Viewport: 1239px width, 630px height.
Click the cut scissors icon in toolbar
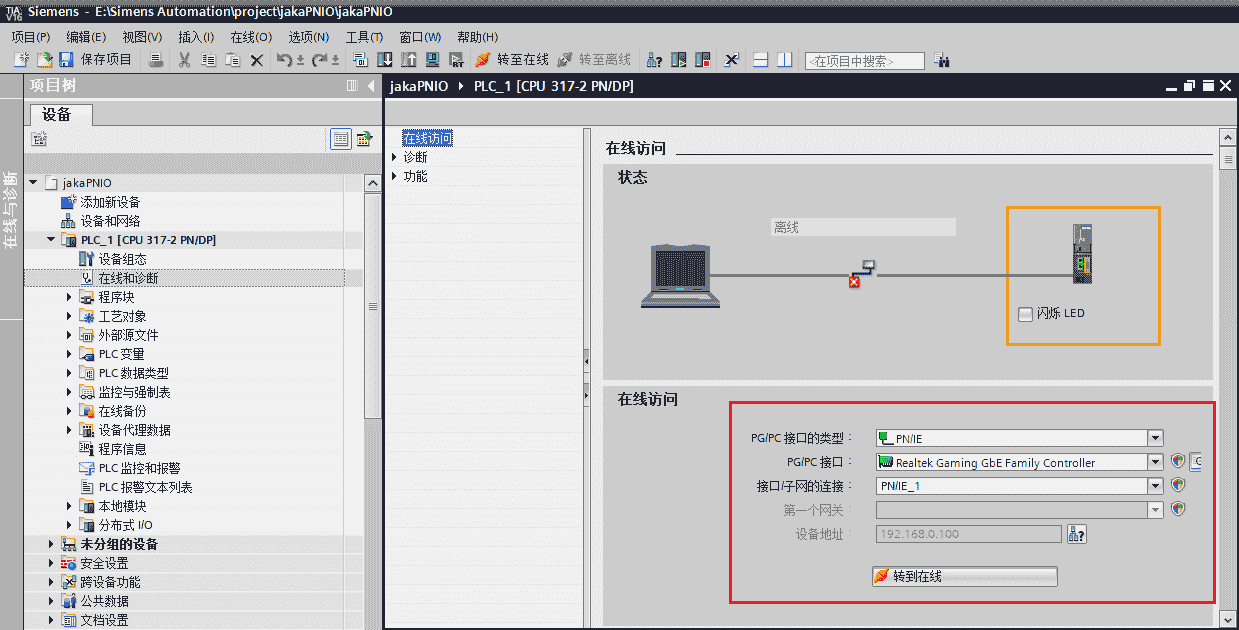coord(184,60)
